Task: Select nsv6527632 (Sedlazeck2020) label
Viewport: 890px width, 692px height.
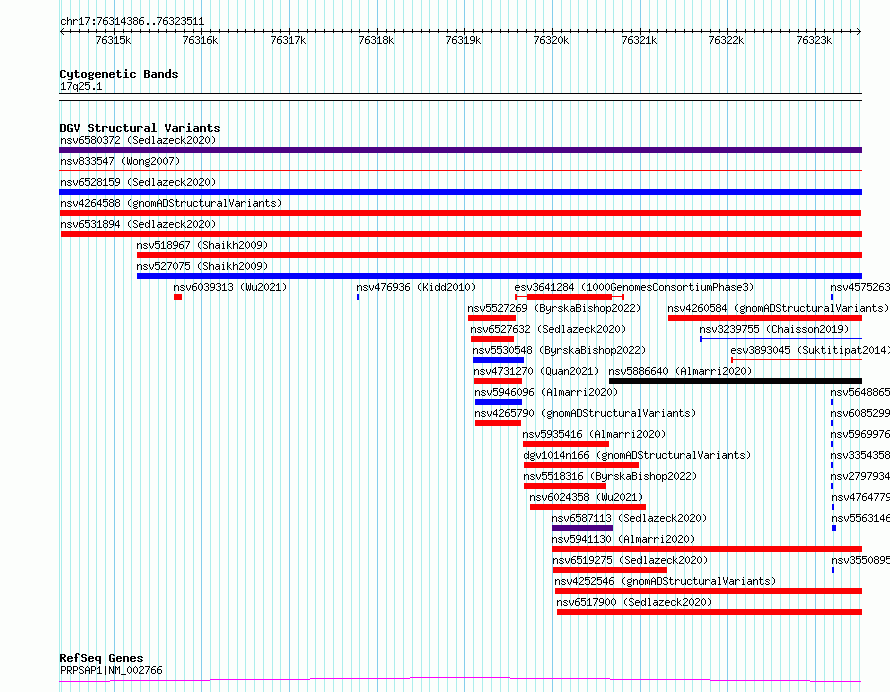Action: point(548,329)
